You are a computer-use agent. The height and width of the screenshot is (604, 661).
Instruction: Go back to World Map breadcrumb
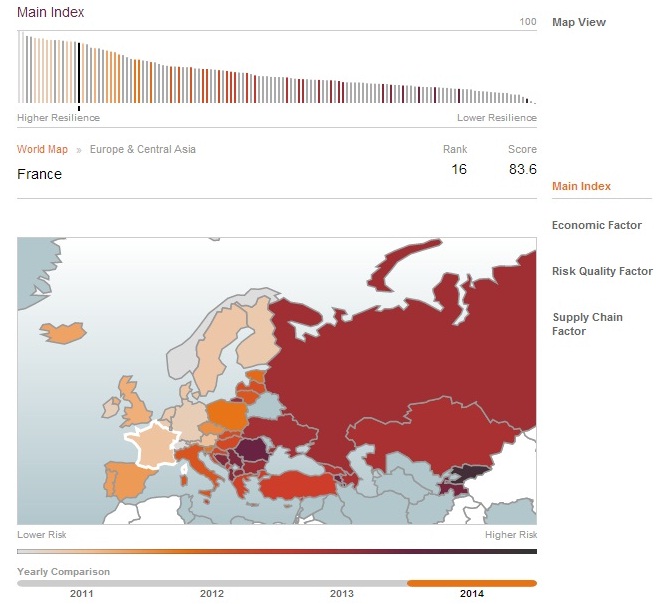[42, 149]
